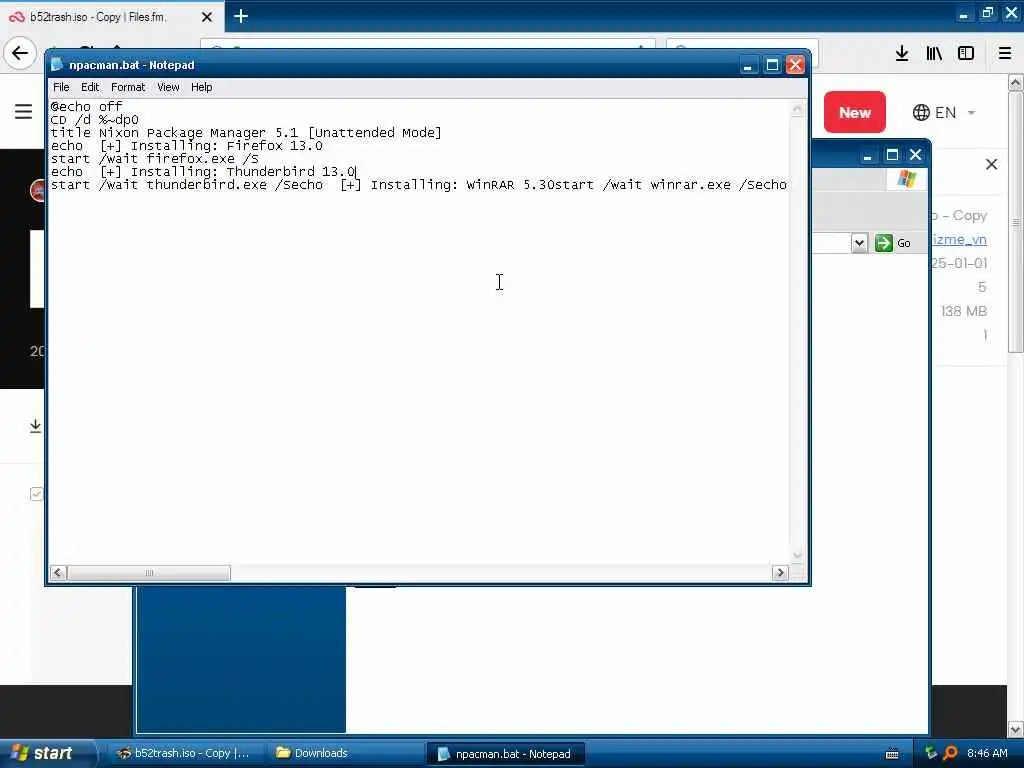Close the Files.fm side panel with X
The width and height of the screenshot is (1024, 768).
pyautogui.click(x=991, y=165)
